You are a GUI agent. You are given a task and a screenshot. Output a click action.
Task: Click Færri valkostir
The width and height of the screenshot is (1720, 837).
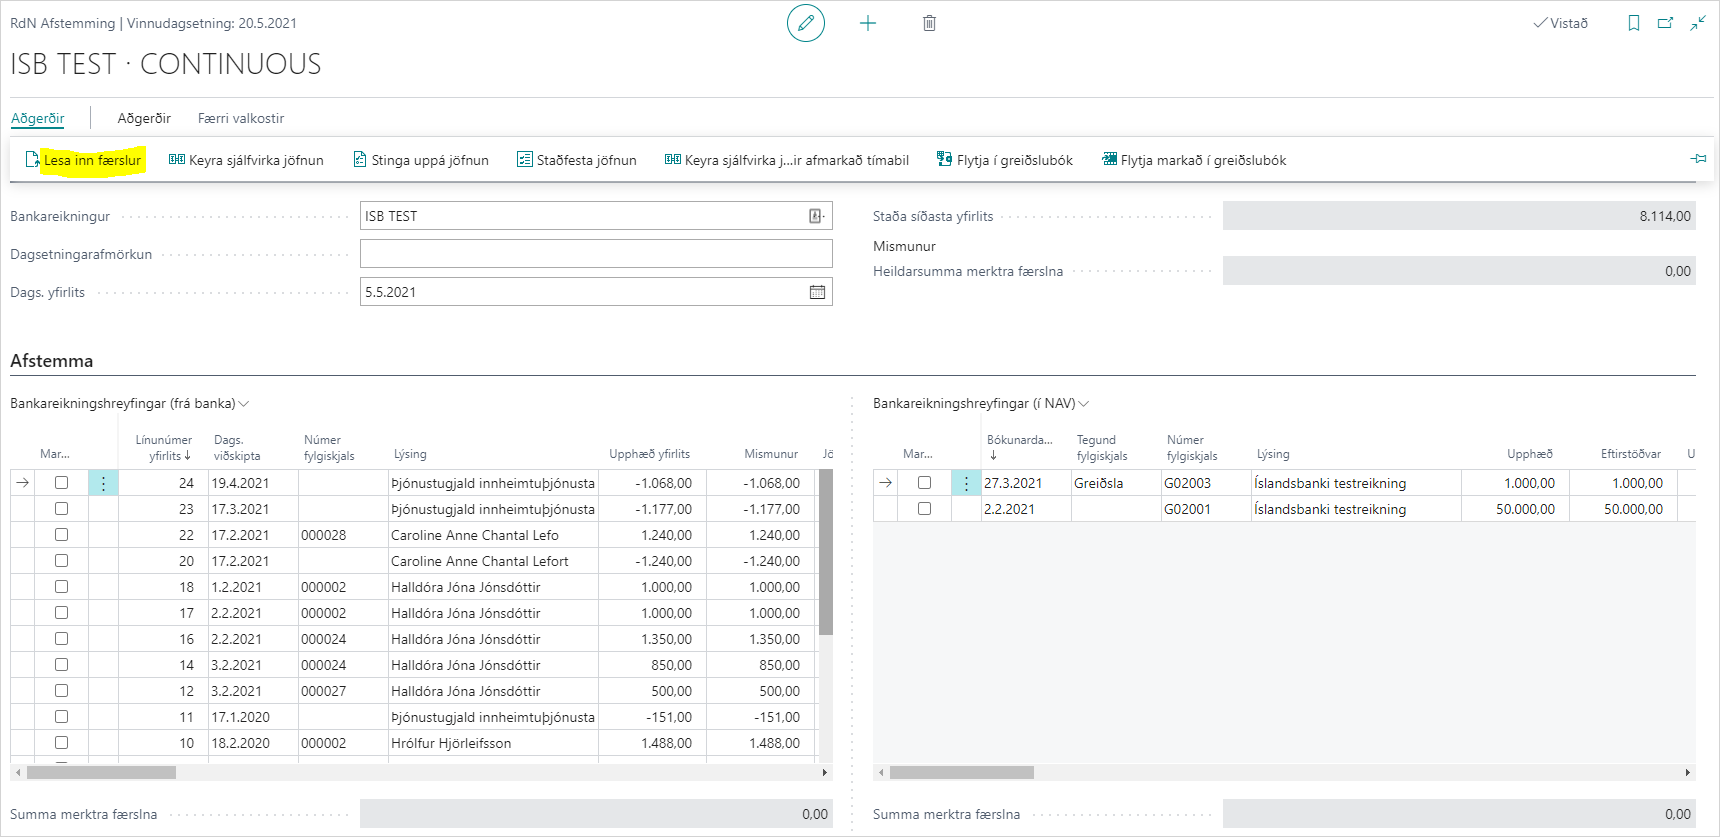pos(241,118)
